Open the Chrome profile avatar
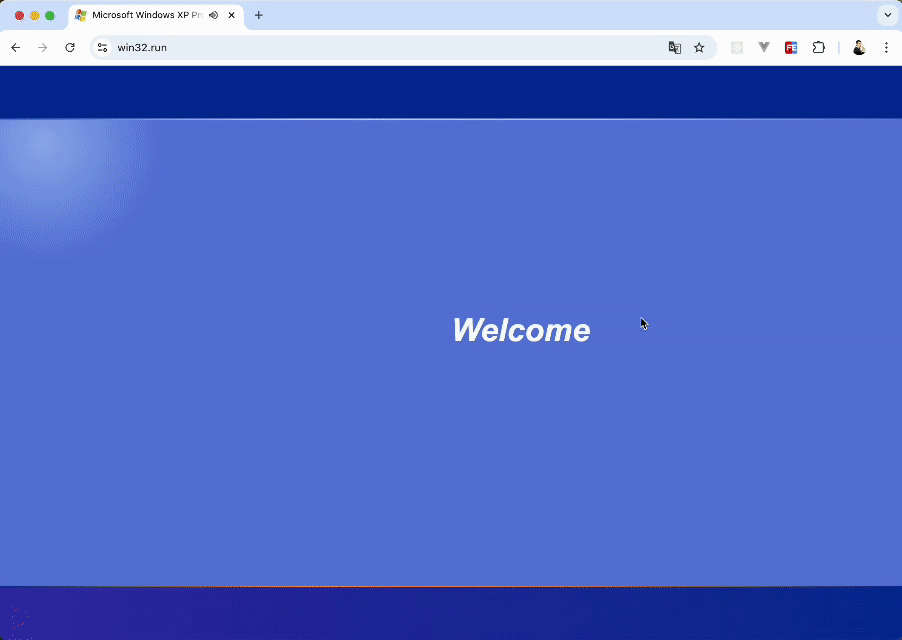Viewport: 902px width, 640px height. click(859, 47)
